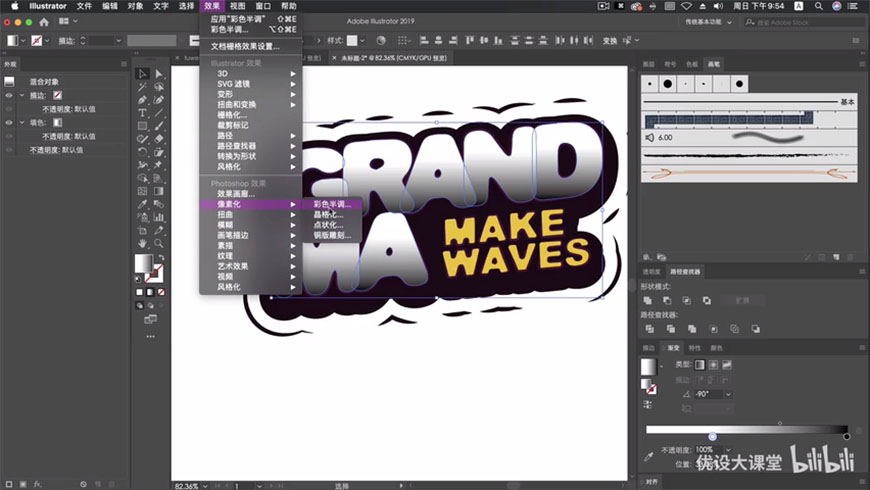The image size is (870, 490).
Task: Select the Shaper tool
Action: click(142, 139)
